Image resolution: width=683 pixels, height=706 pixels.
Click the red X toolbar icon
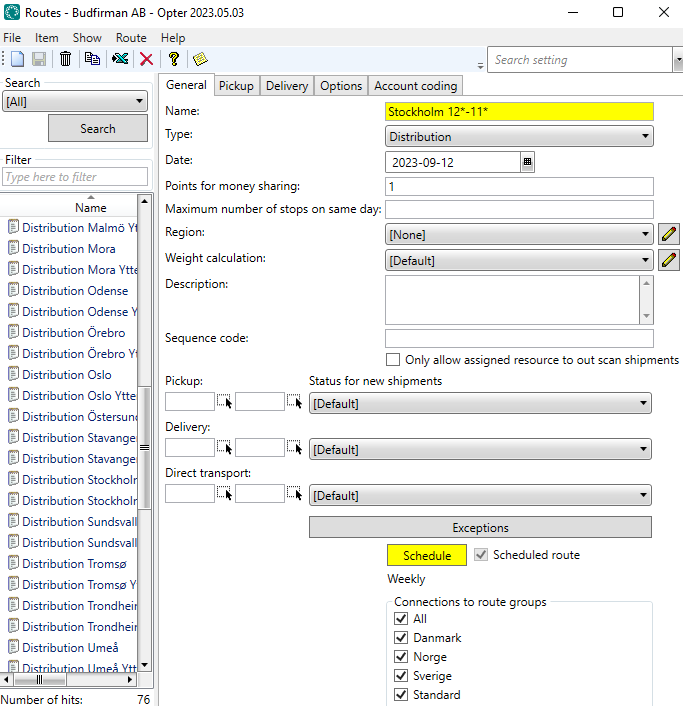pos(146,59)
